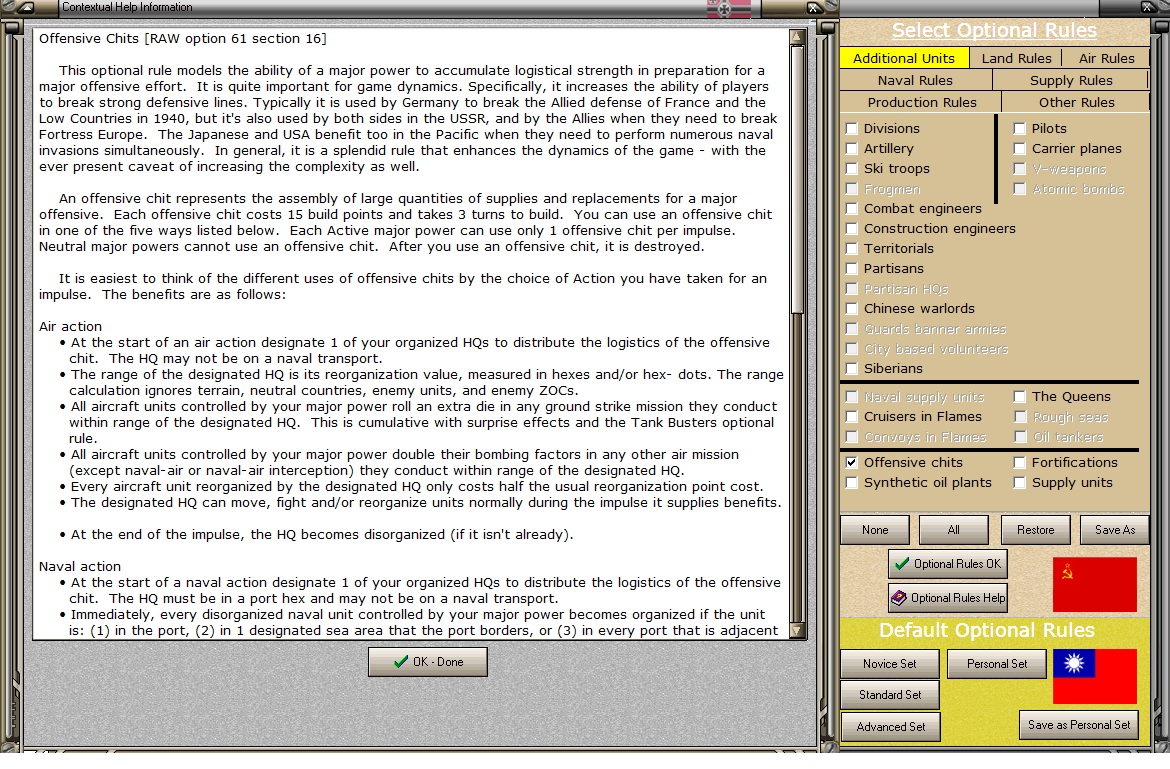Toggle Synthetic oil plants checkbox
This screenshot has height=769, width=1170.
851,483
